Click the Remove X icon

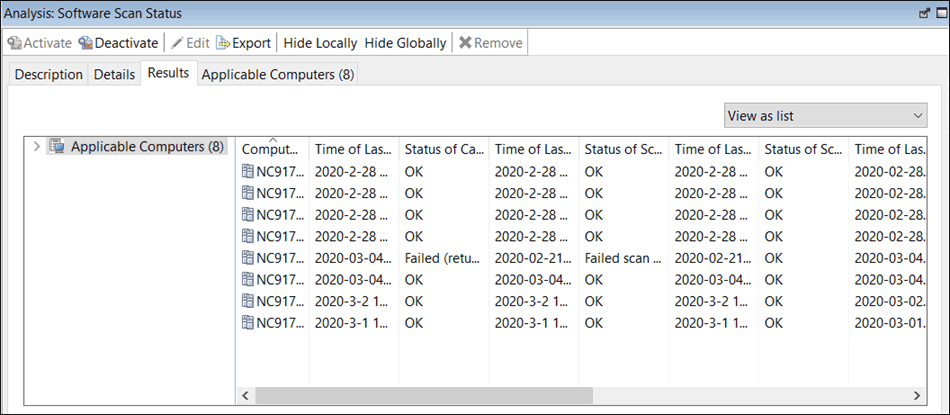point(465,43)
